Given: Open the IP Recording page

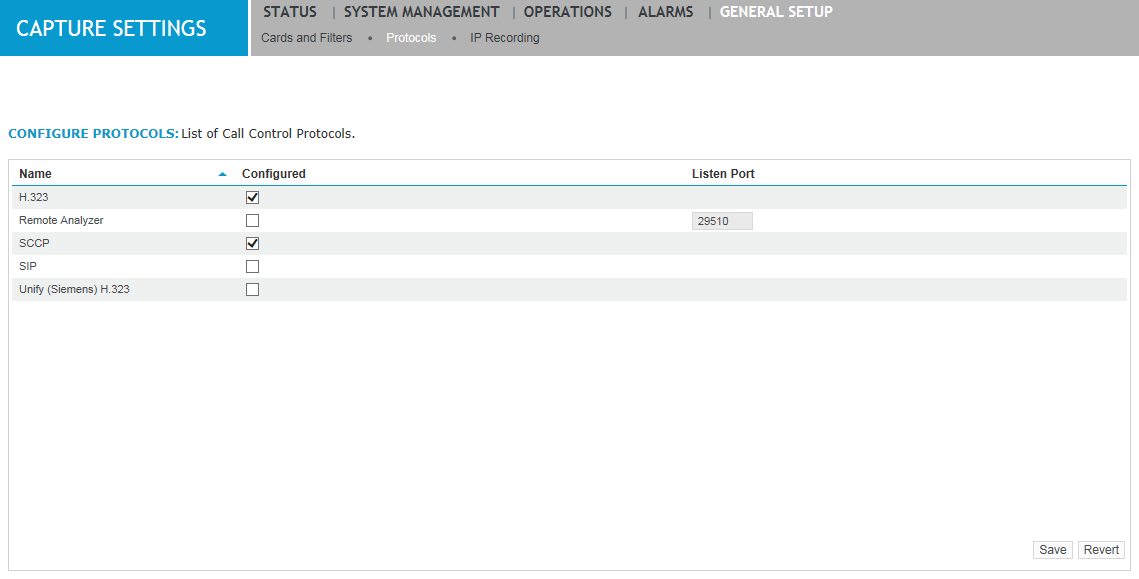Looking at the screenshot, I should tap(505, 37).
